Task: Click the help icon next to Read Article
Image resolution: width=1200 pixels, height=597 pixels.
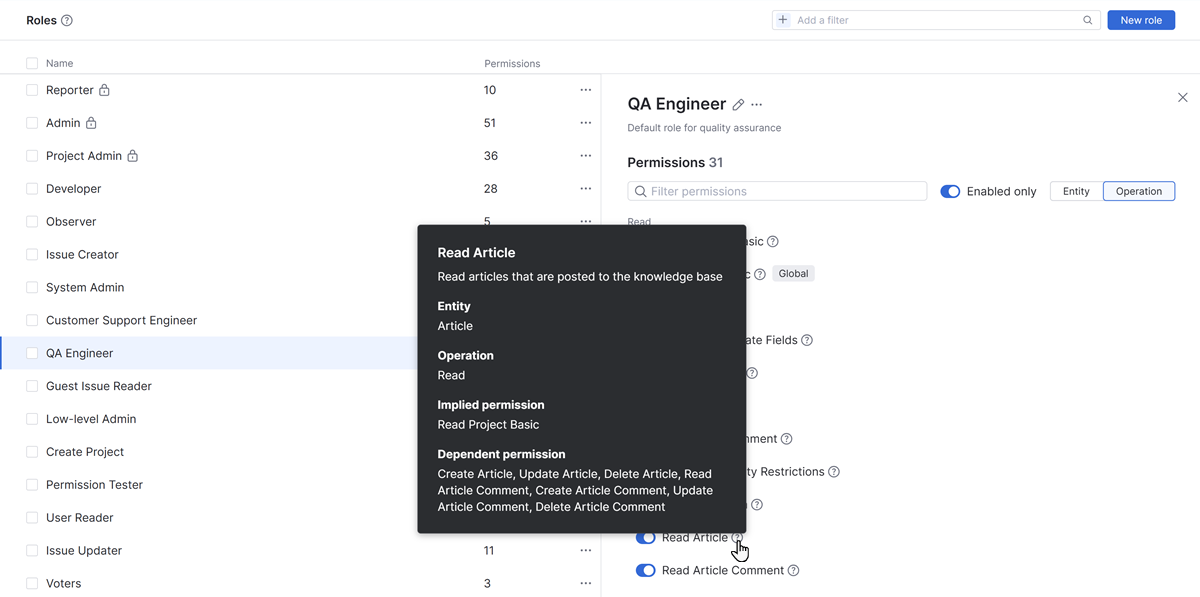Action: (735, 537)
